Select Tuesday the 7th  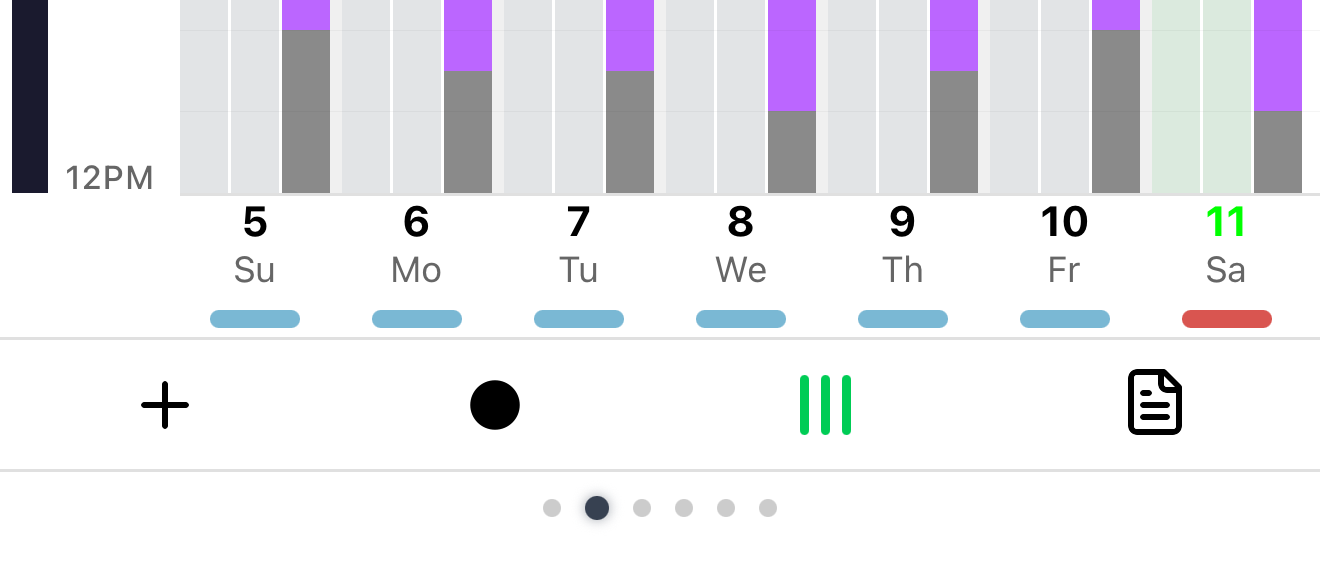tap(579, 245)
